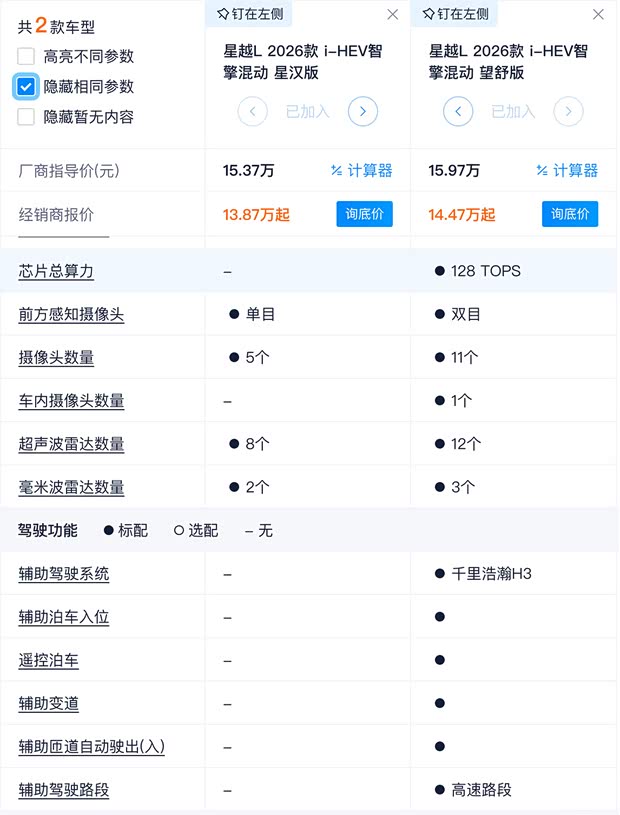Open the 超声波雷达数量 parameter link

(71, 444)
